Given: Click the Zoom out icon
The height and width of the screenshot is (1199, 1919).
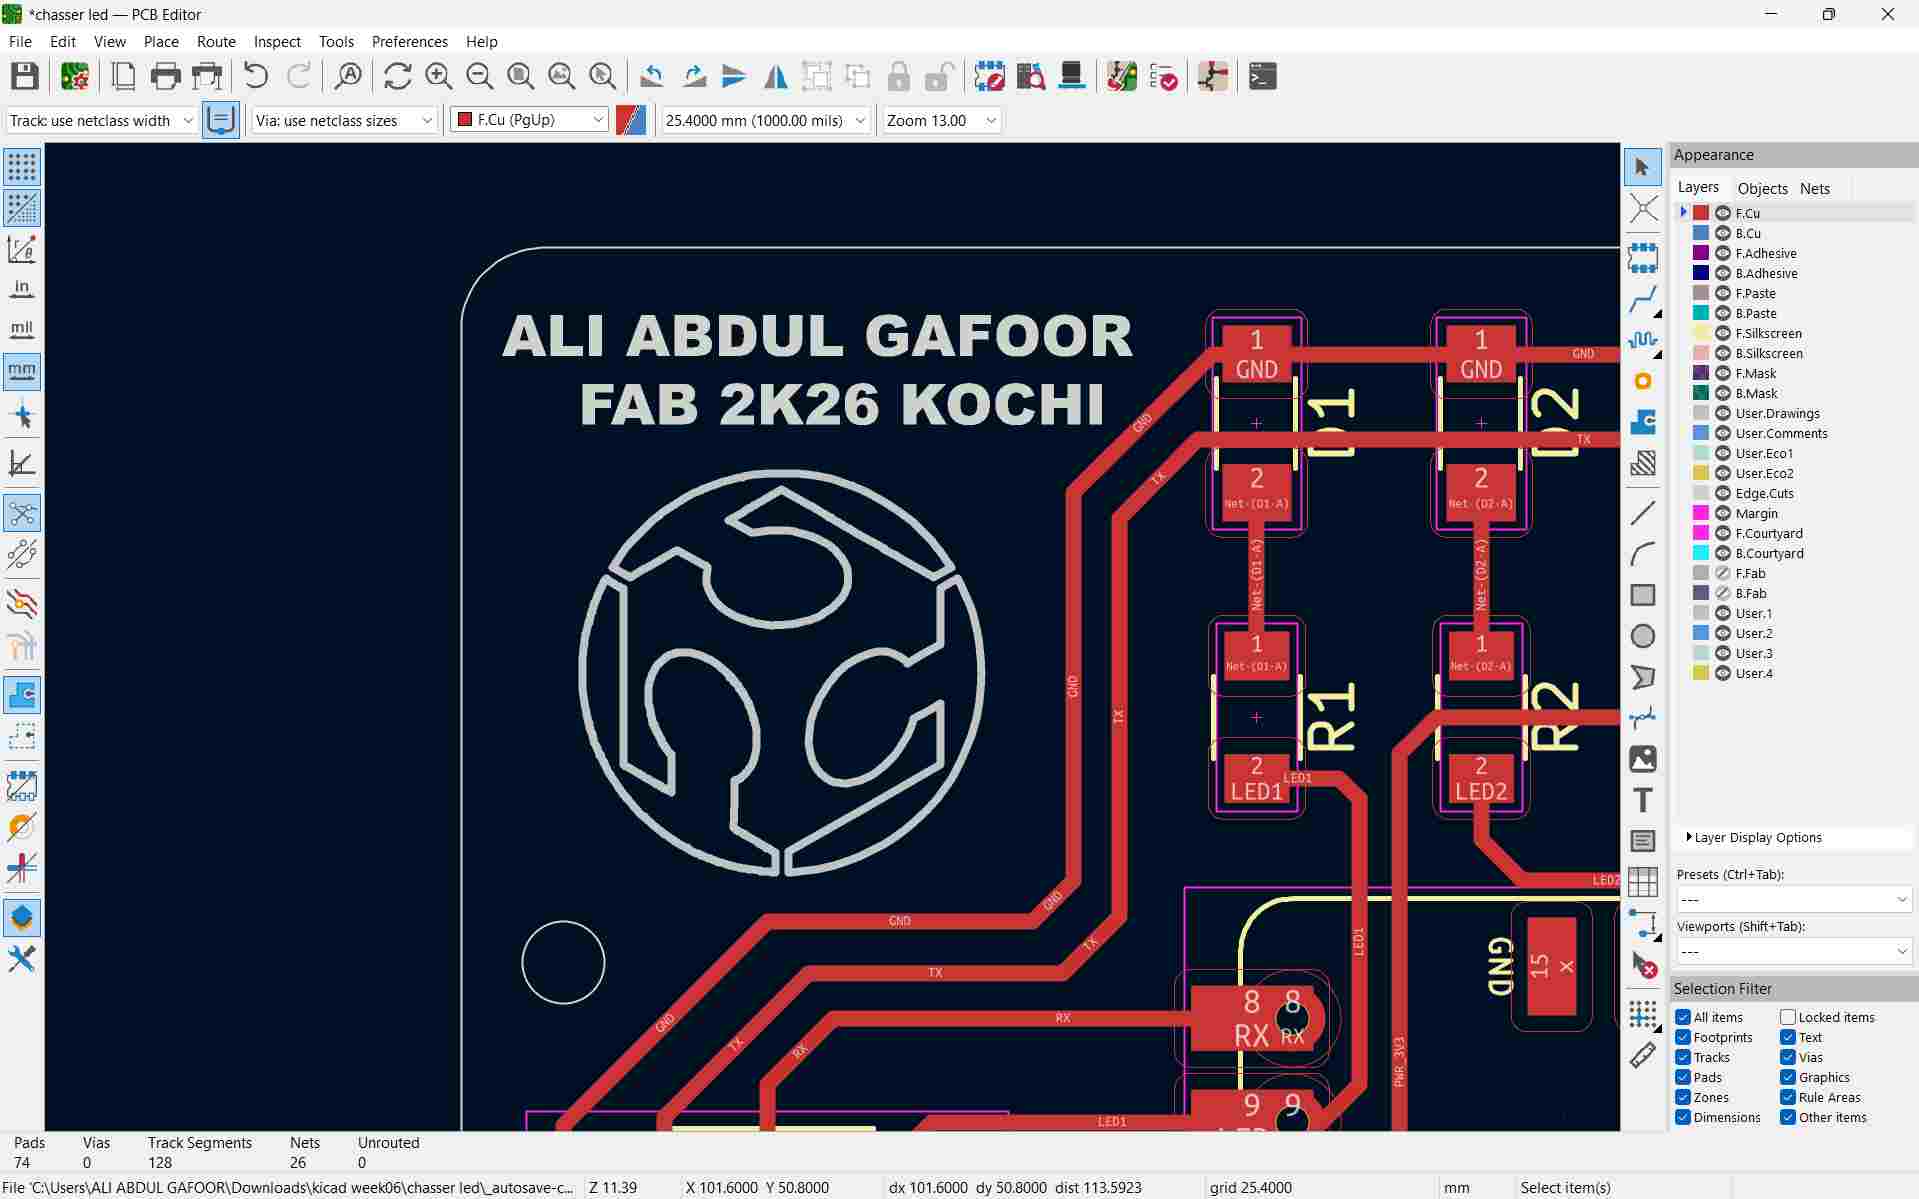Looking at the screenshot, I should (479, 76).
